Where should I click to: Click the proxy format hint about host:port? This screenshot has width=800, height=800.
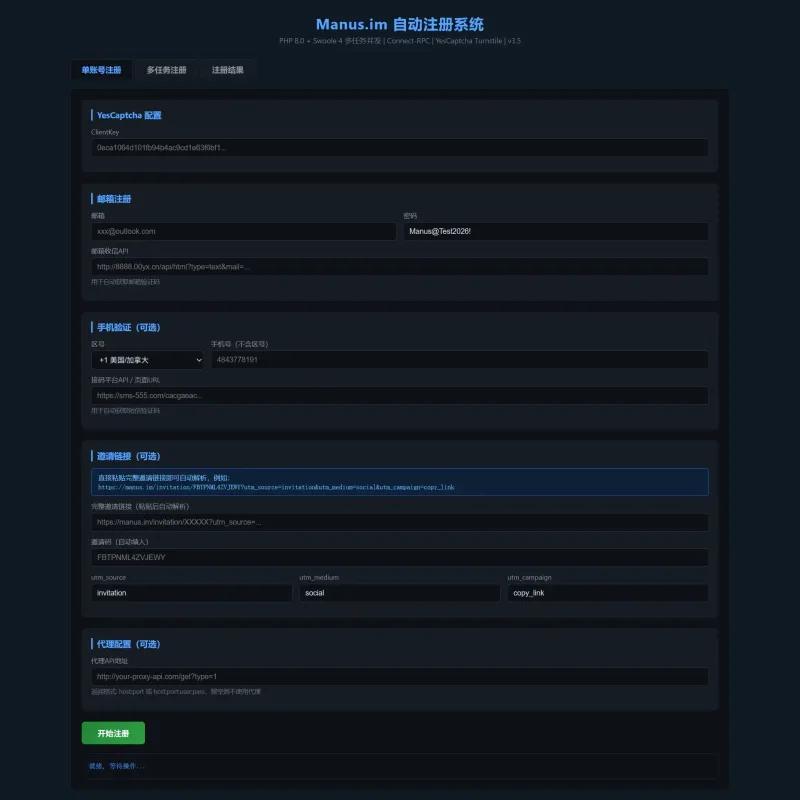coord(176,692)
